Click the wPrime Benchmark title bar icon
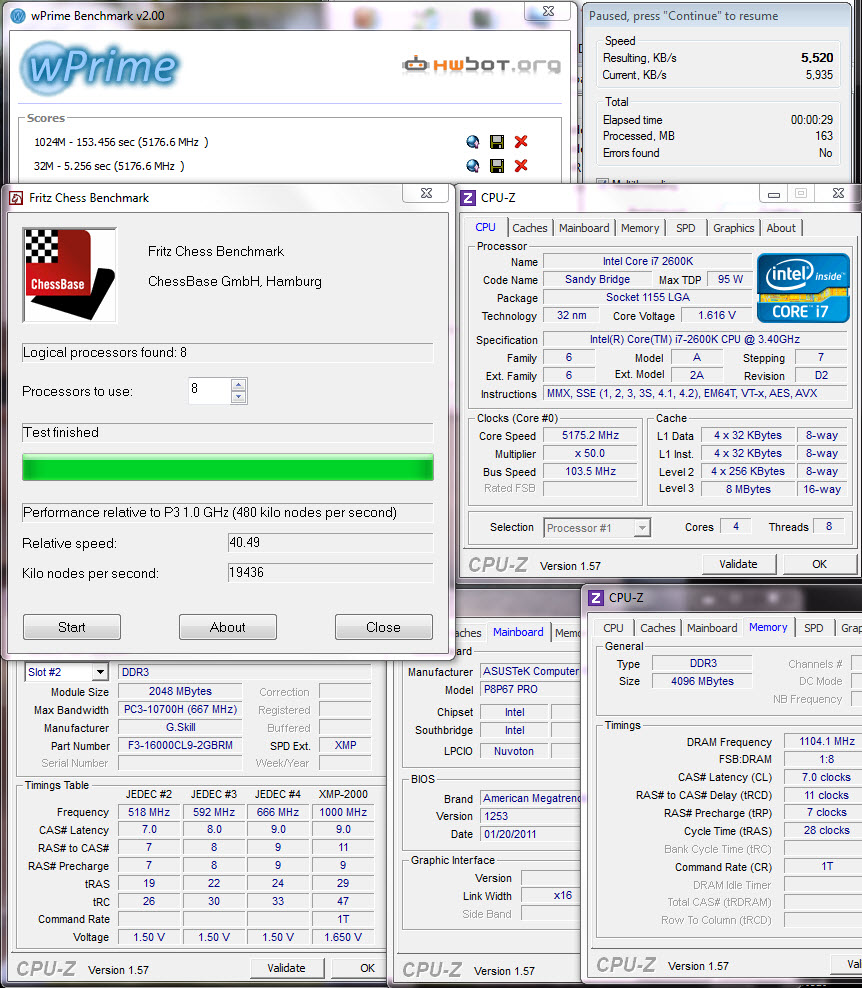Screen dimensions: 862x988 tap(18, 16)
